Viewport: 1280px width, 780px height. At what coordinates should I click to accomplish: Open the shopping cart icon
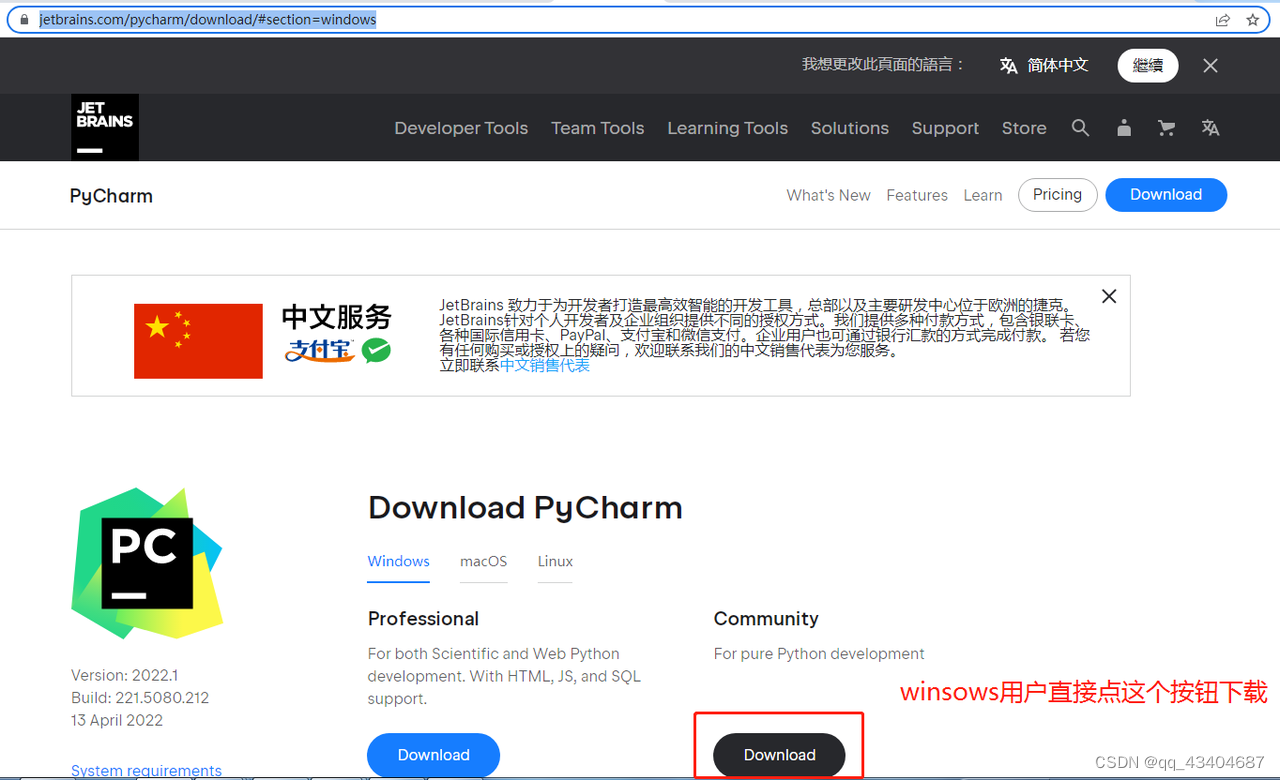pos(1166,128)
